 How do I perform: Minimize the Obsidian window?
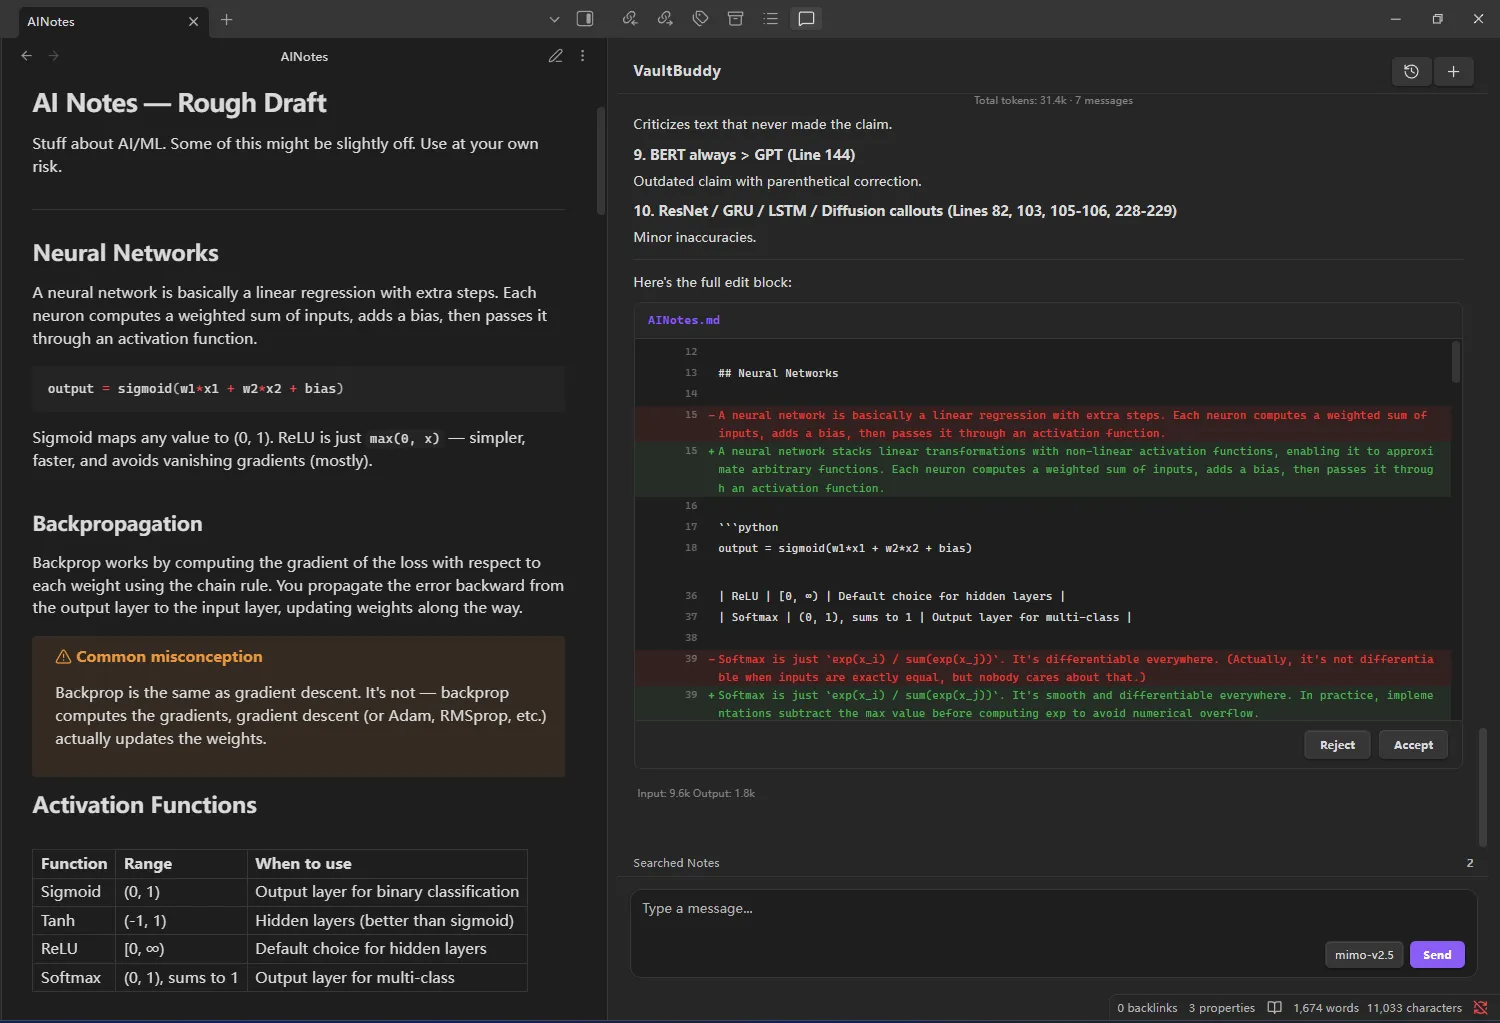tap(1395, 19)
